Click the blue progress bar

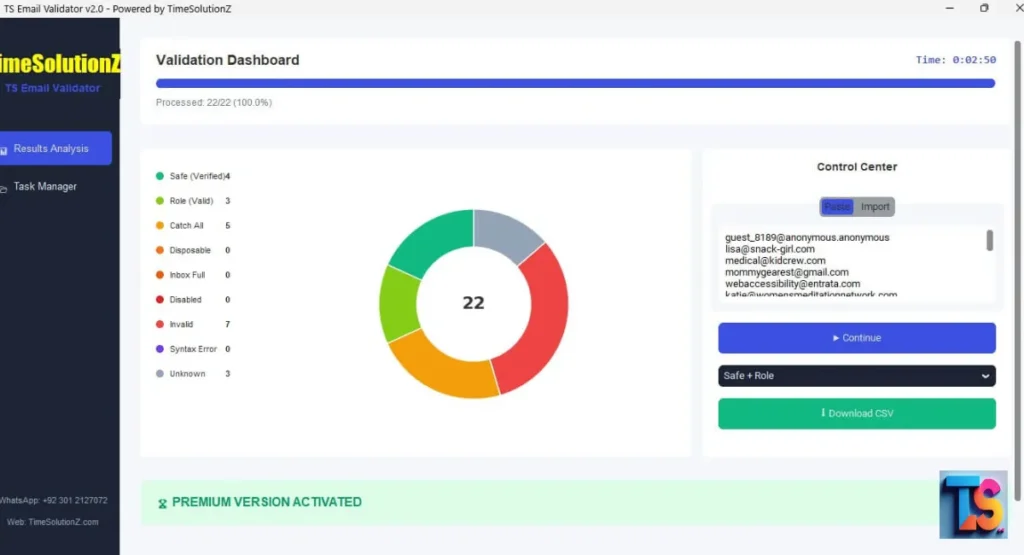coord(575,83)
